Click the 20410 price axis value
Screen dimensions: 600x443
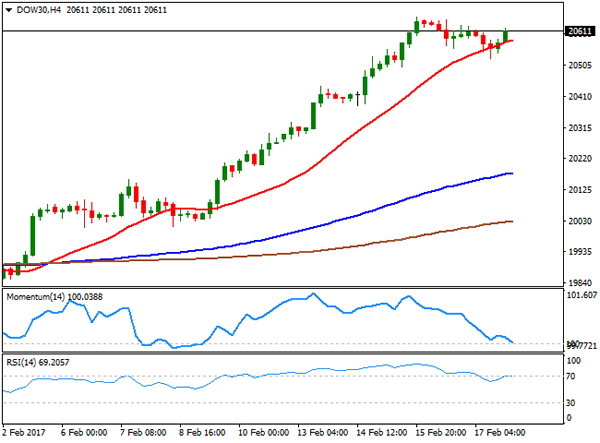tap(580, 97)
